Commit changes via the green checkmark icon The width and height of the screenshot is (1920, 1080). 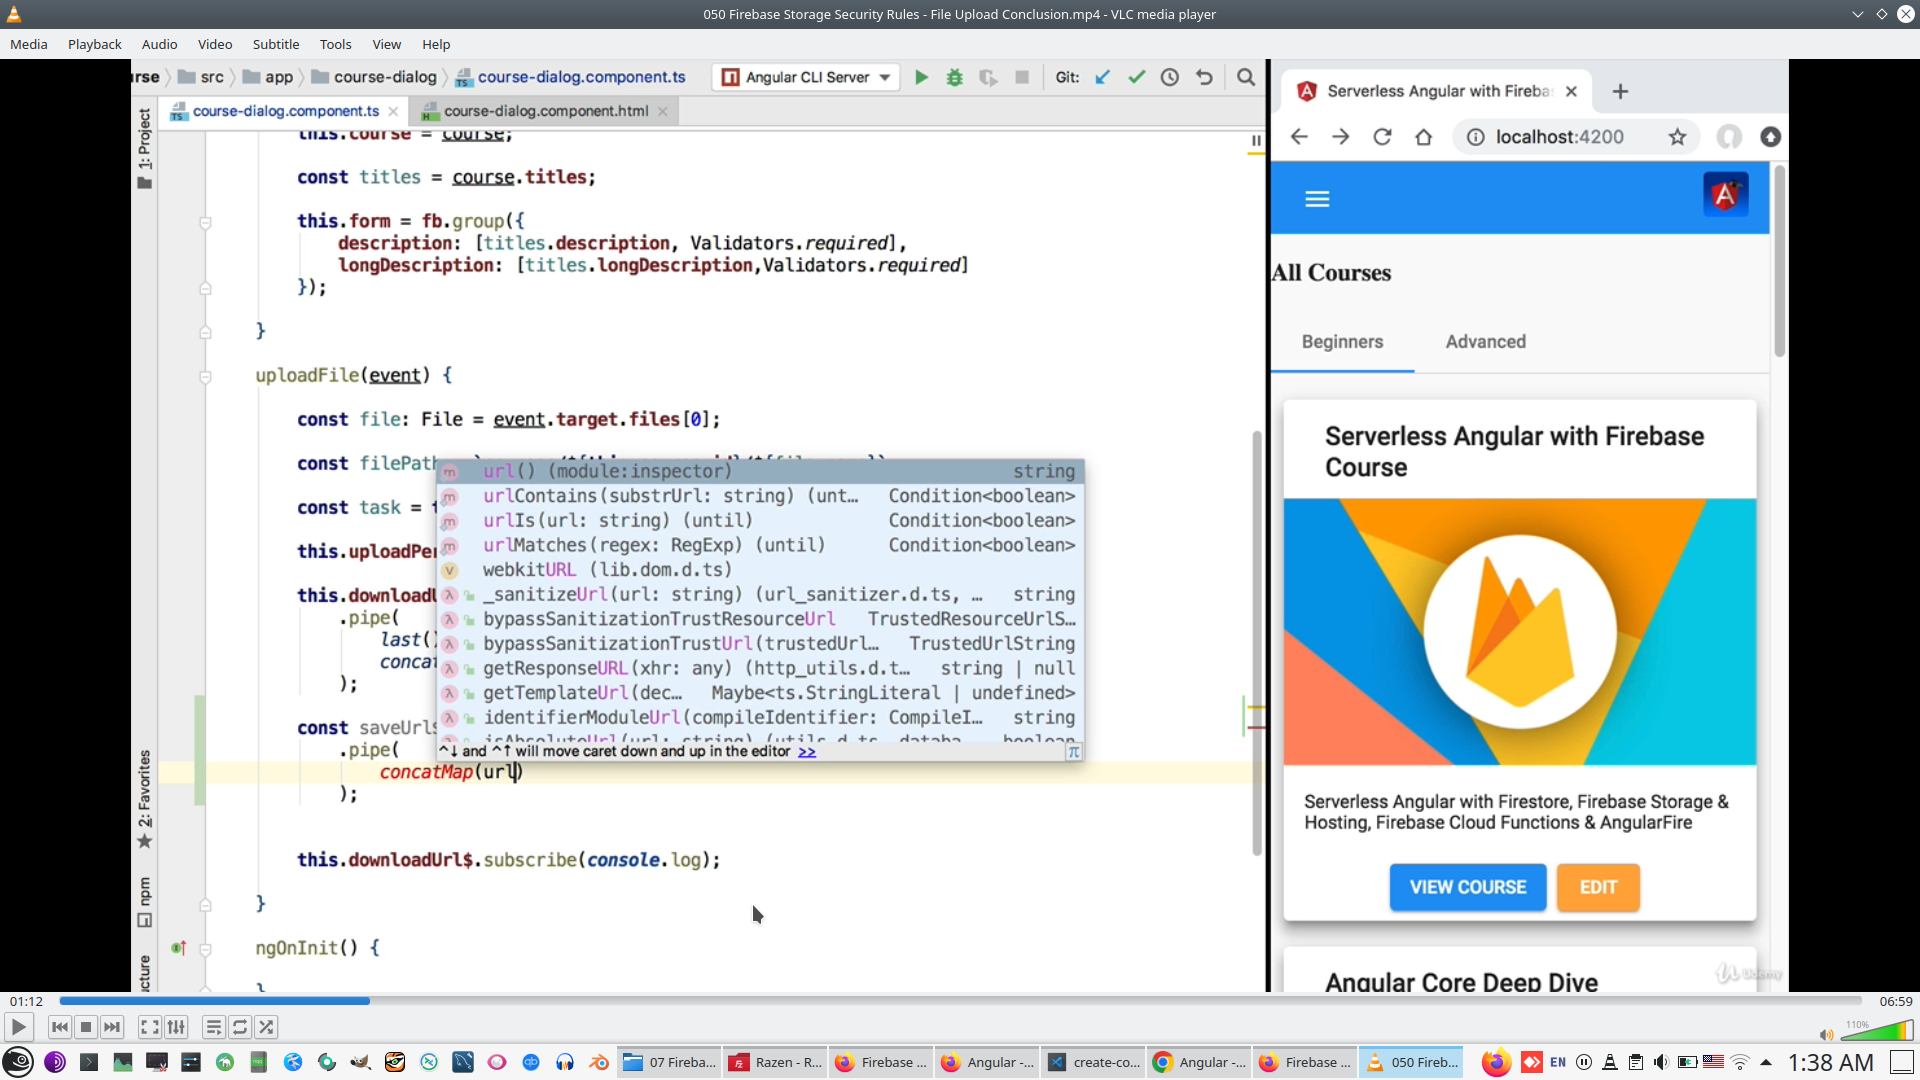[x=1137, y=76]
